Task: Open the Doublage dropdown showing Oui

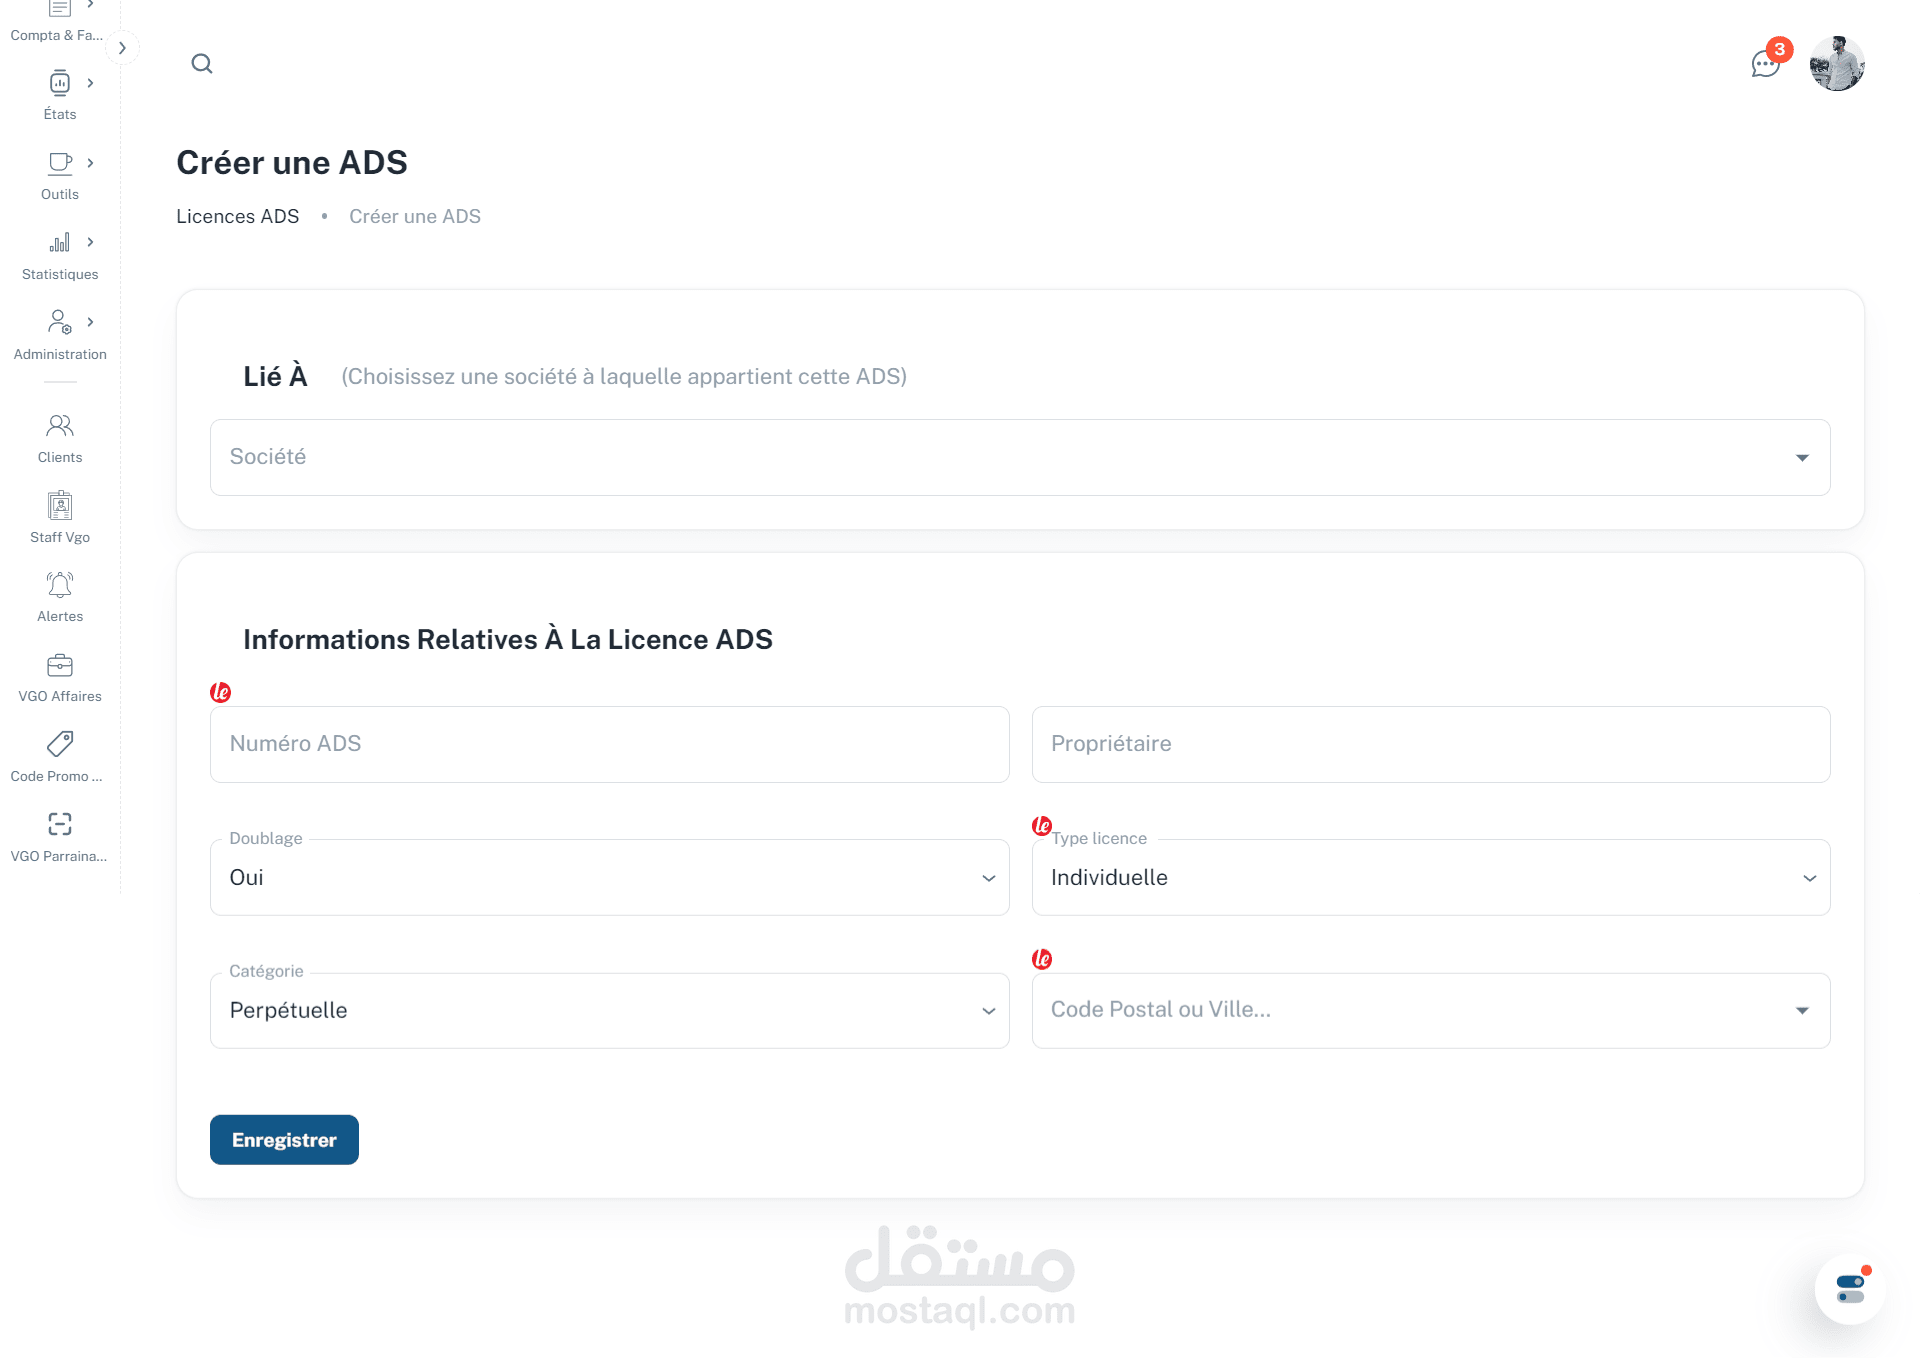Action: 609,877
